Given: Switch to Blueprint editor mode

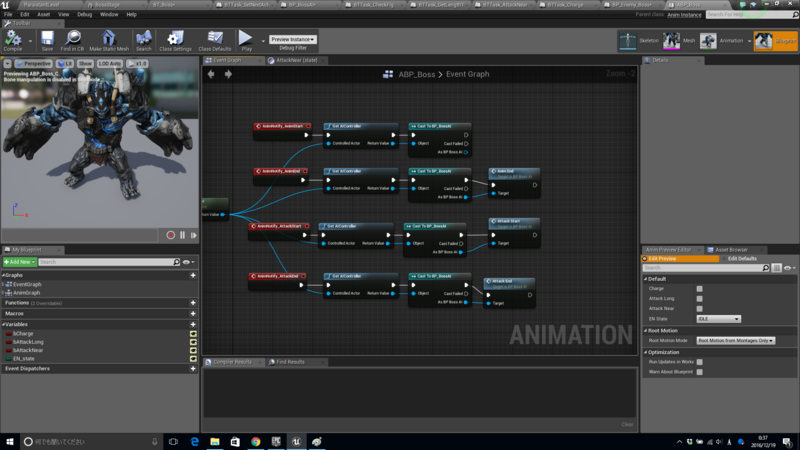Looking at the screenshot, I should [775, 41].
